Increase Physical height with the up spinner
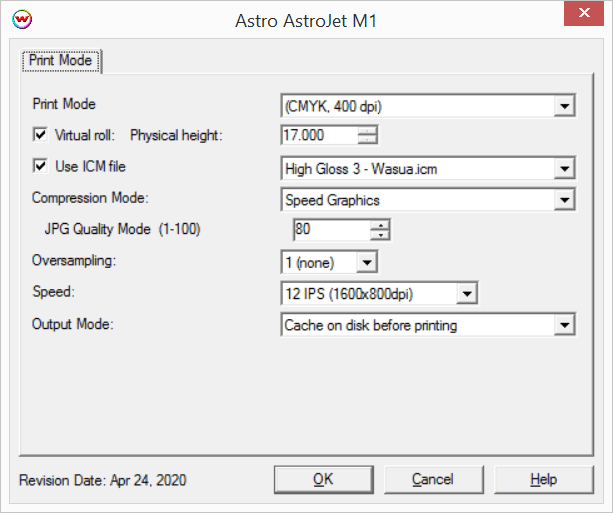Viewport: 613px width, 513px height. [x=367, y=131]
